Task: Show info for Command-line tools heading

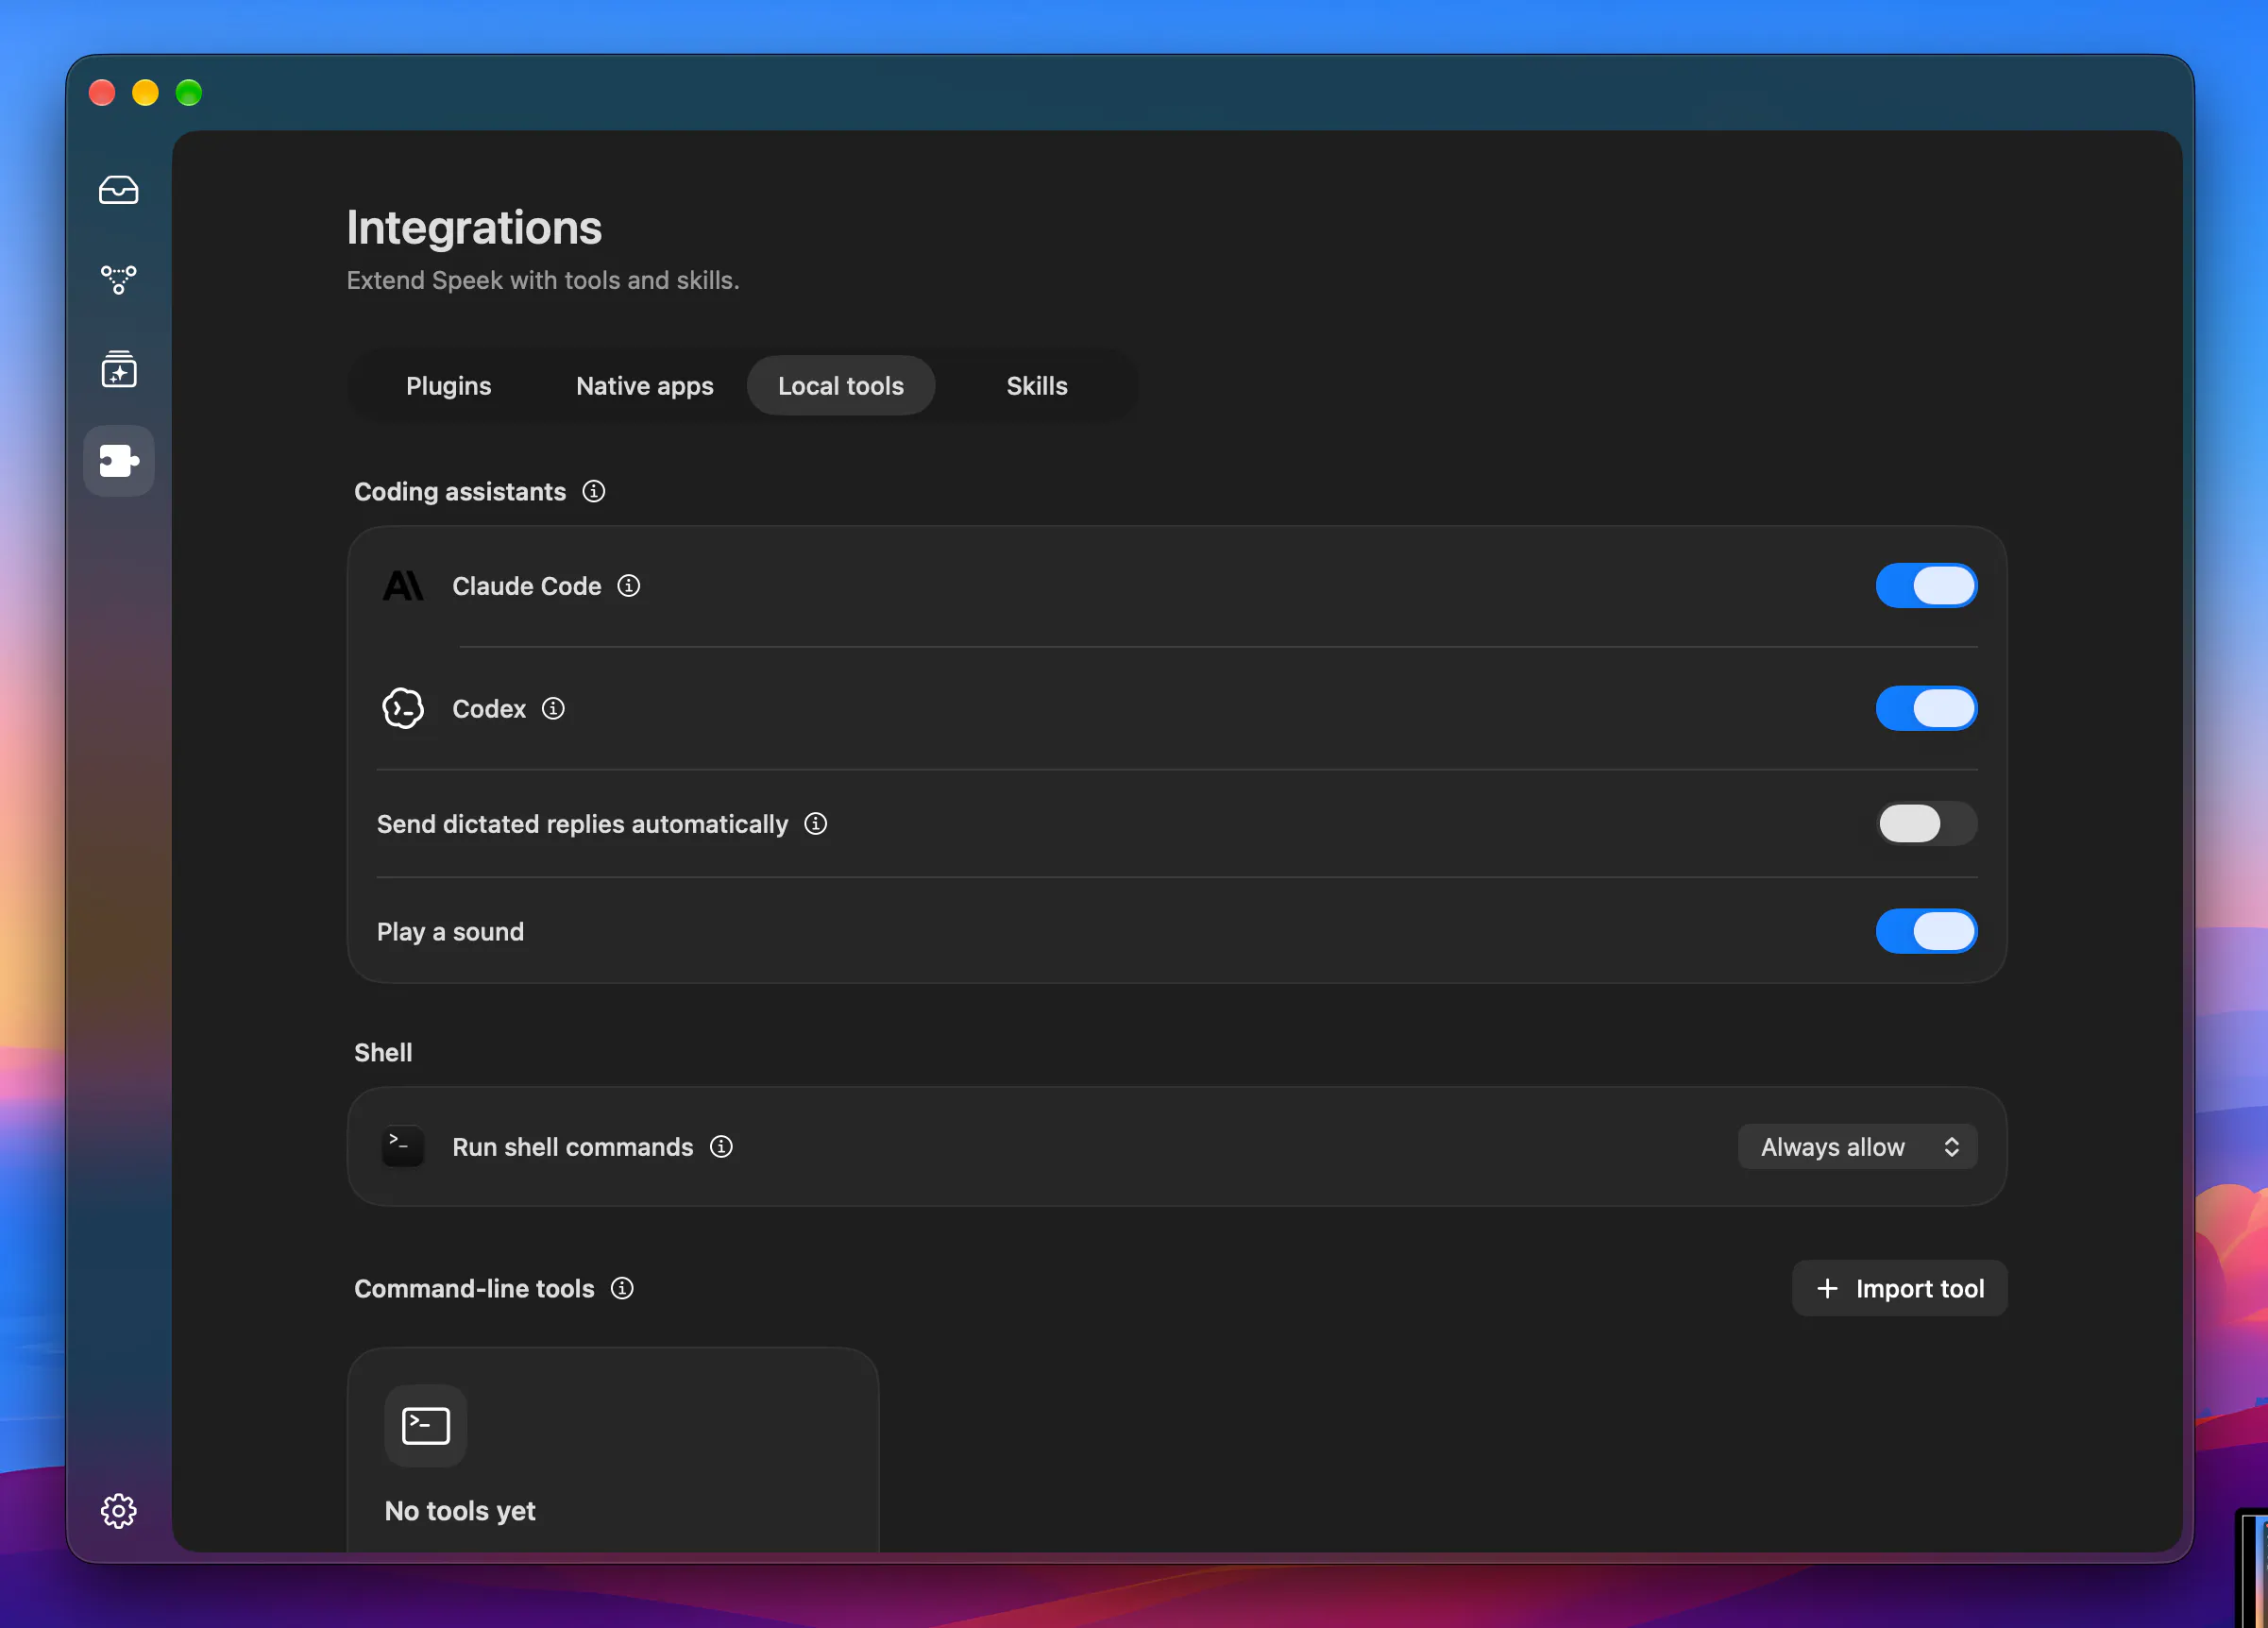Action: coord(622,1288)
